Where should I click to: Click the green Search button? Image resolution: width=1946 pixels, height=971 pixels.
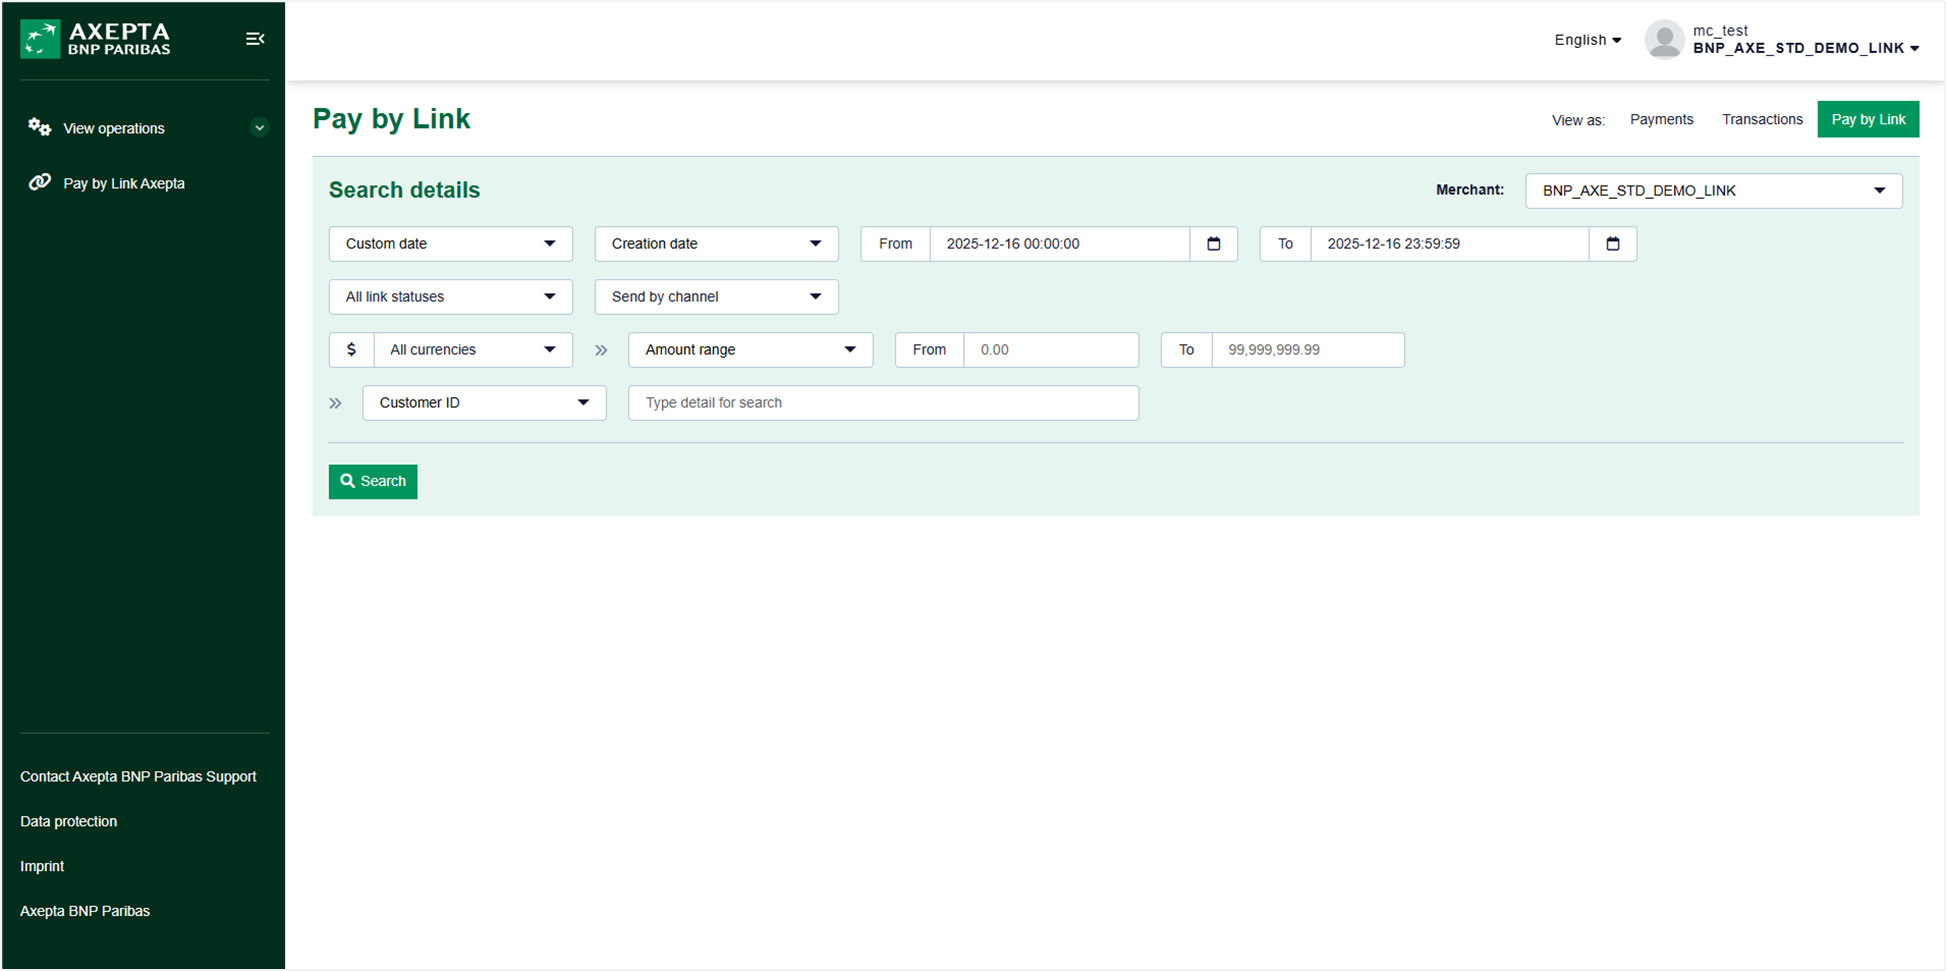[x=373, y=482]
